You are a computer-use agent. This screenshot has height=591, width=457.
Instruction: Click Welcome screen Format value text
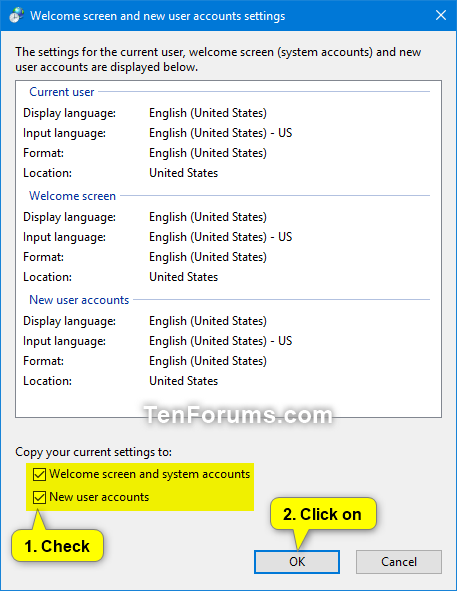pos(208,257)
